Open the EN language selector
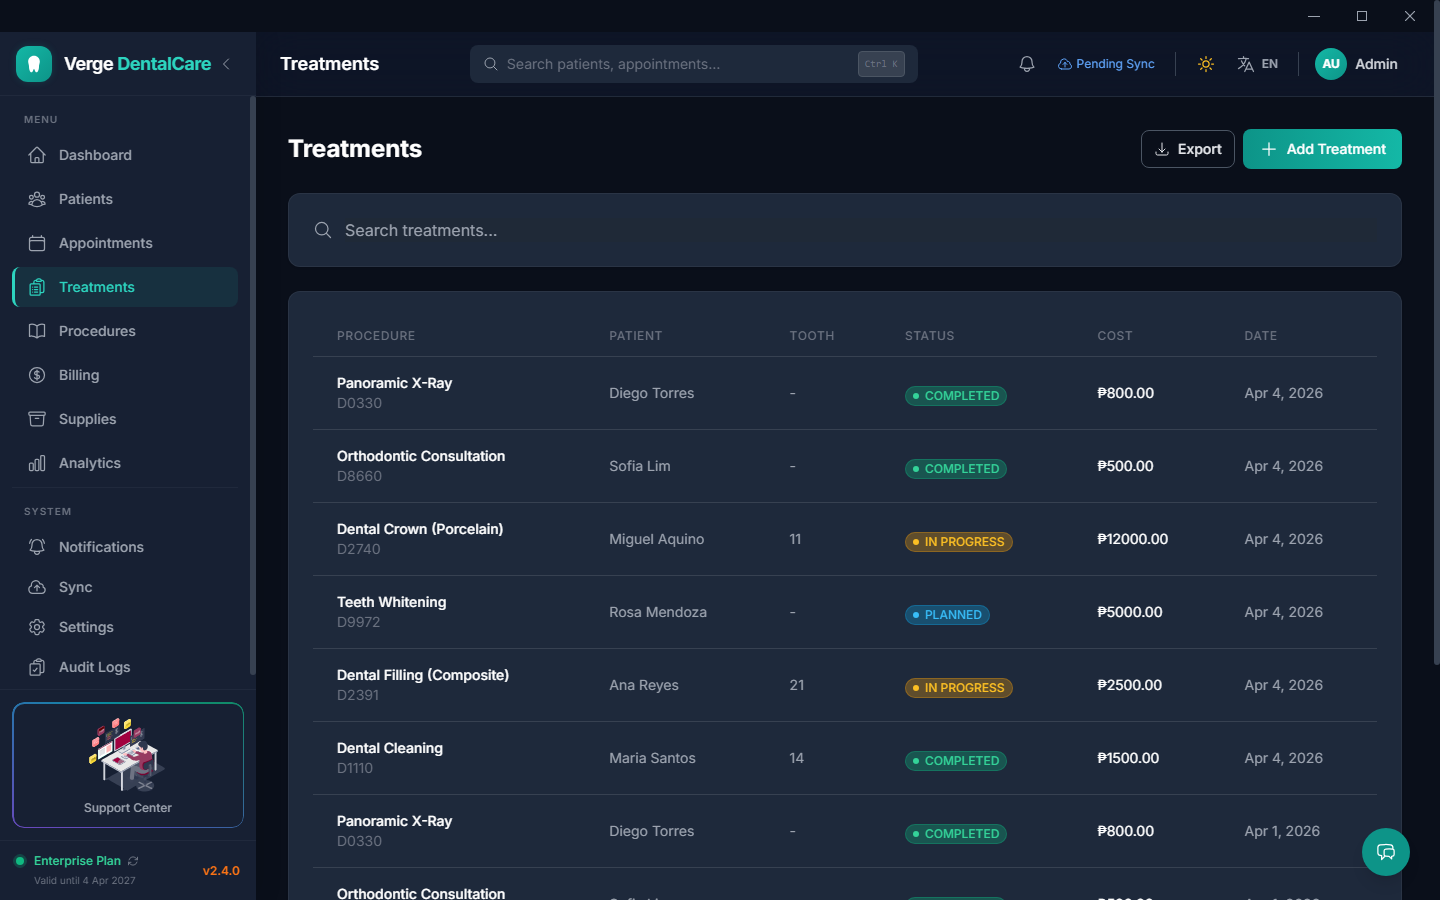The width and height of the screenshot is (1440, 900). tap(1257, 64)
